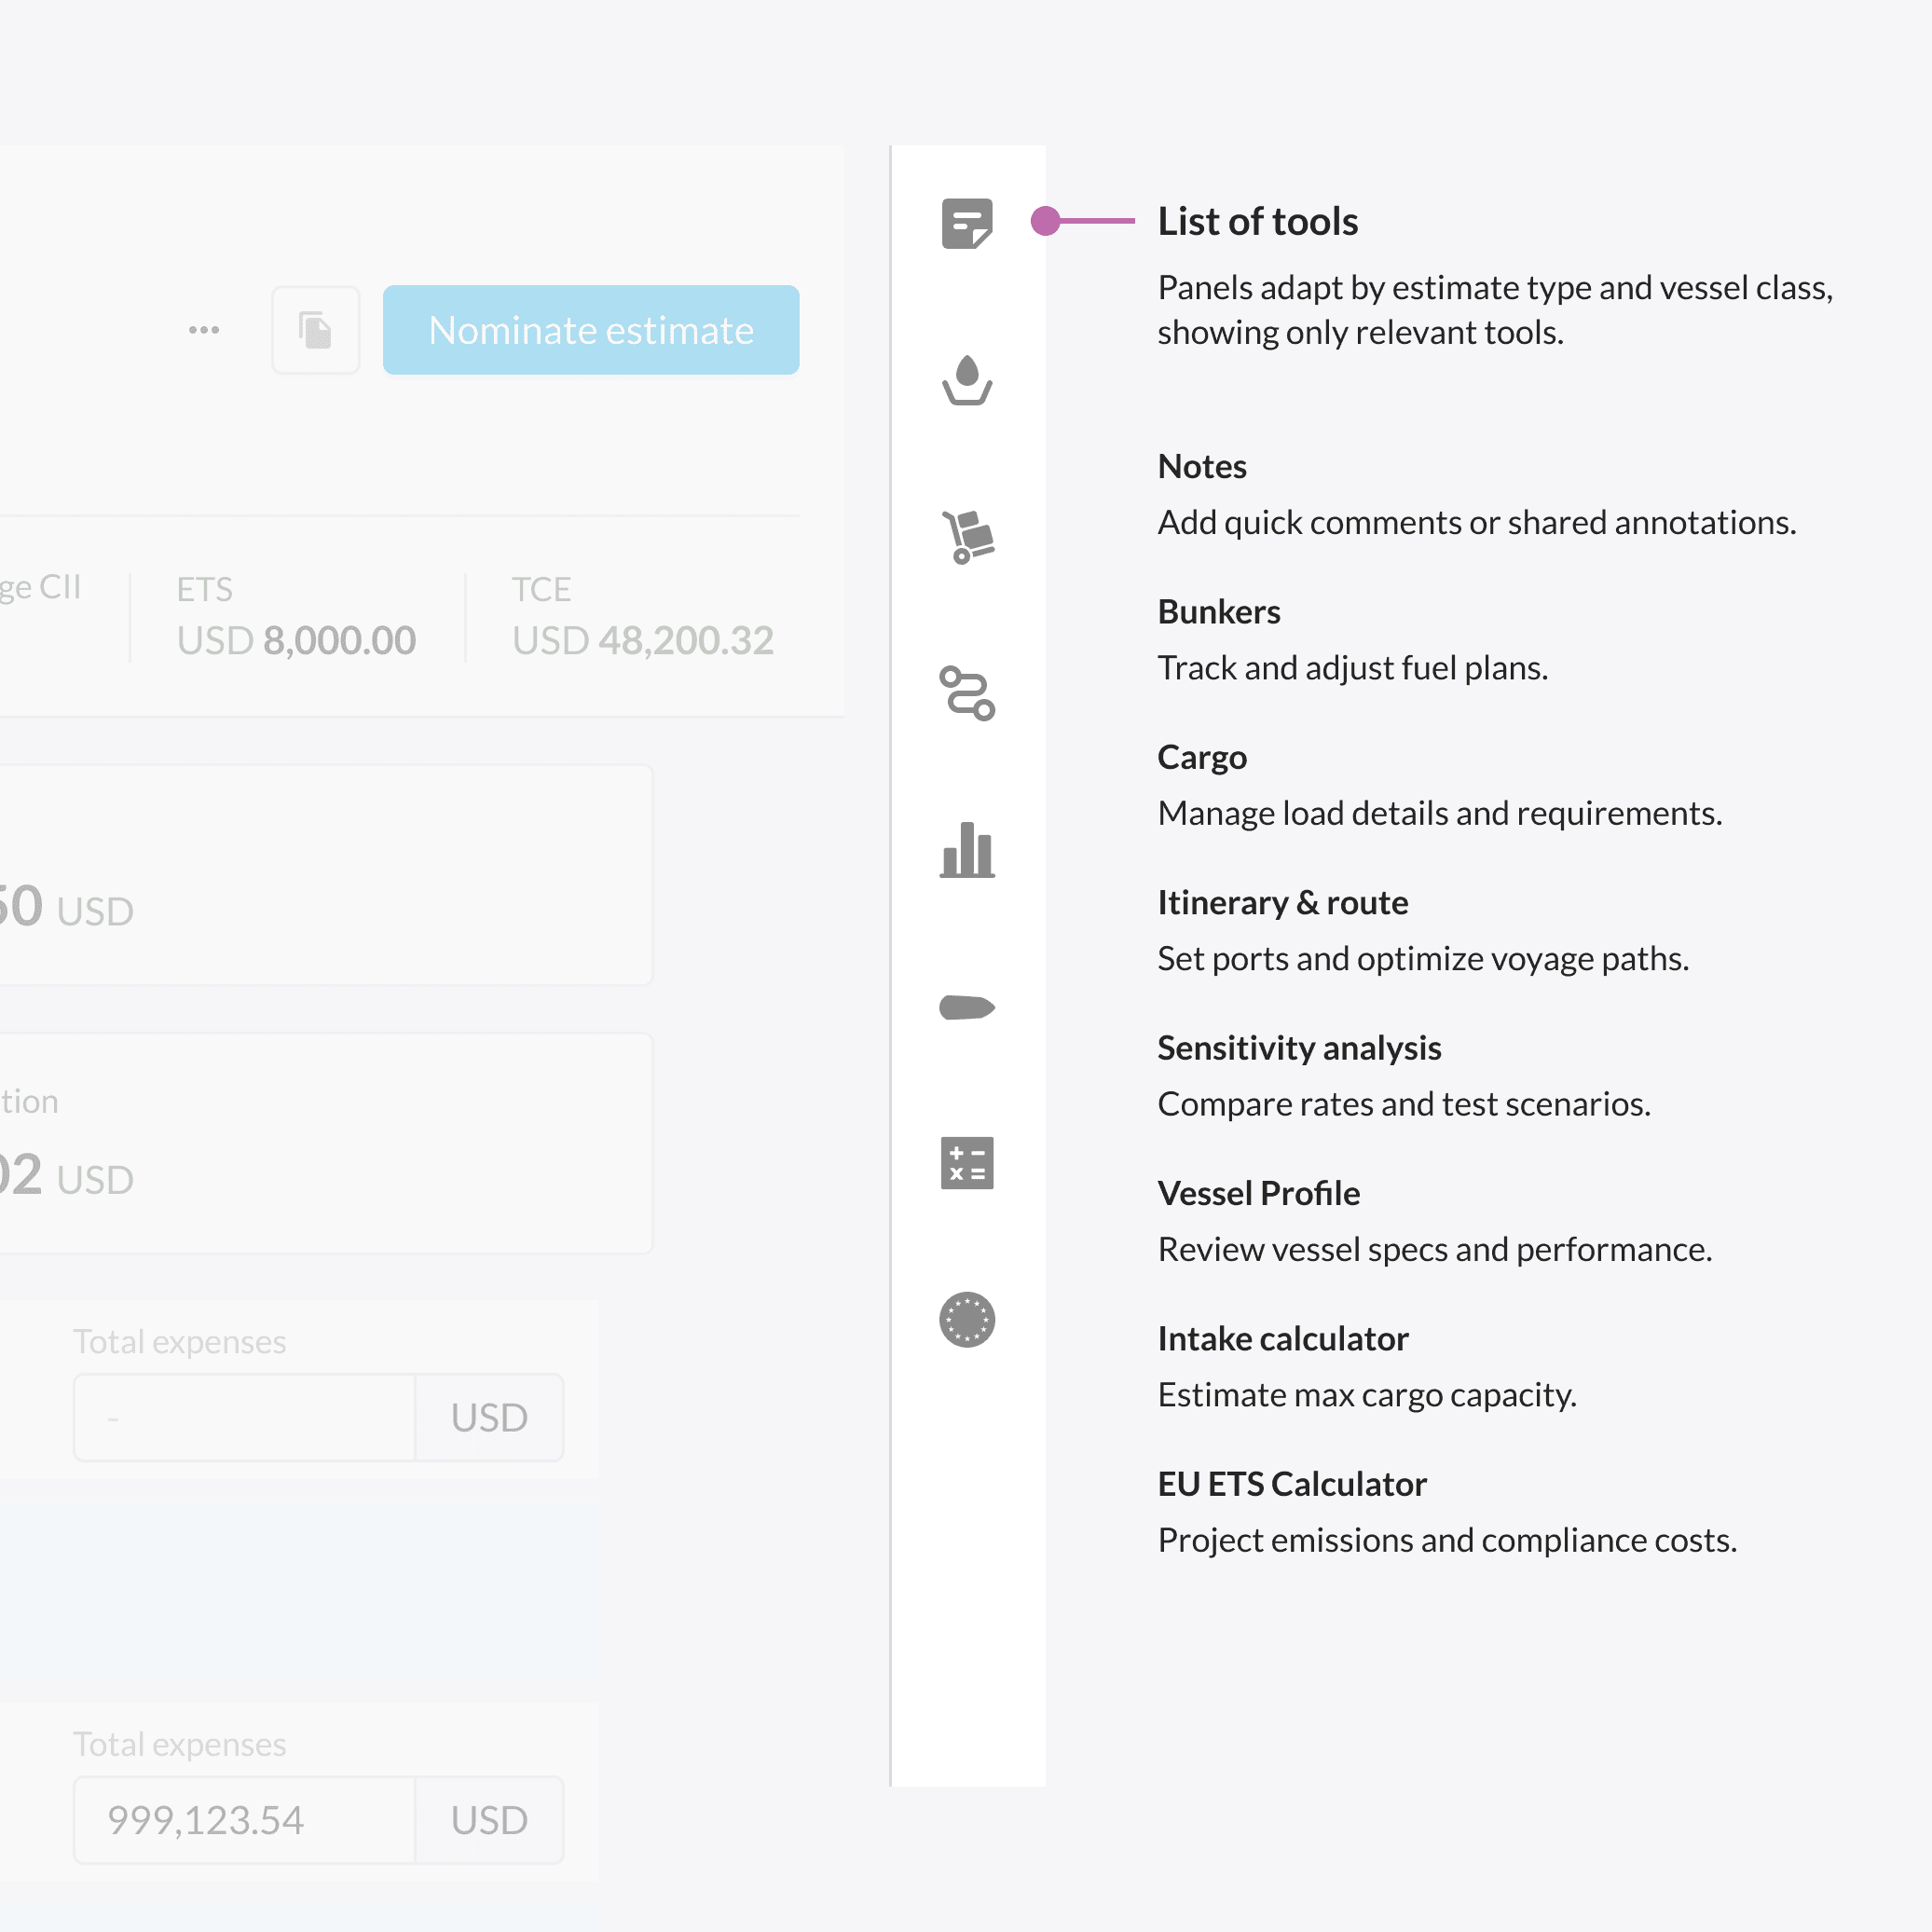1932x1932 pixels.
Task: Click the ETS value USD 8,000.00
Action: (x=296, y=641)
